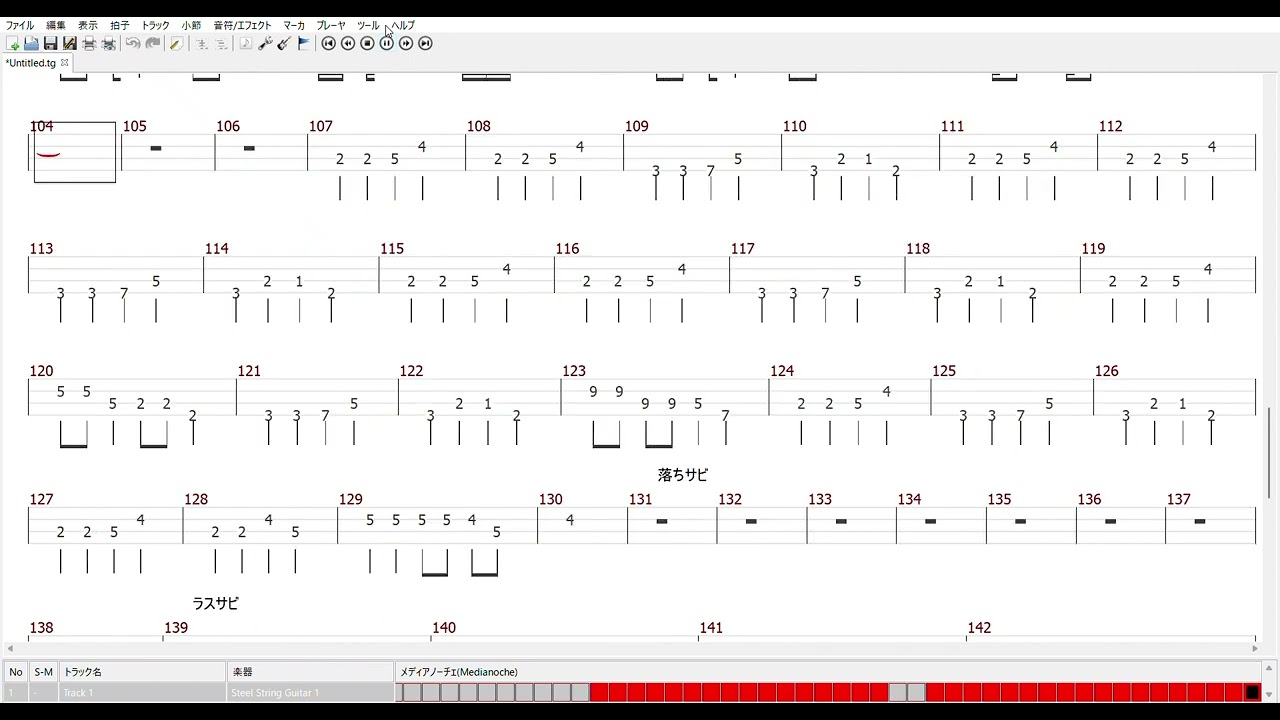Pause playback

(x=386, y=43)
